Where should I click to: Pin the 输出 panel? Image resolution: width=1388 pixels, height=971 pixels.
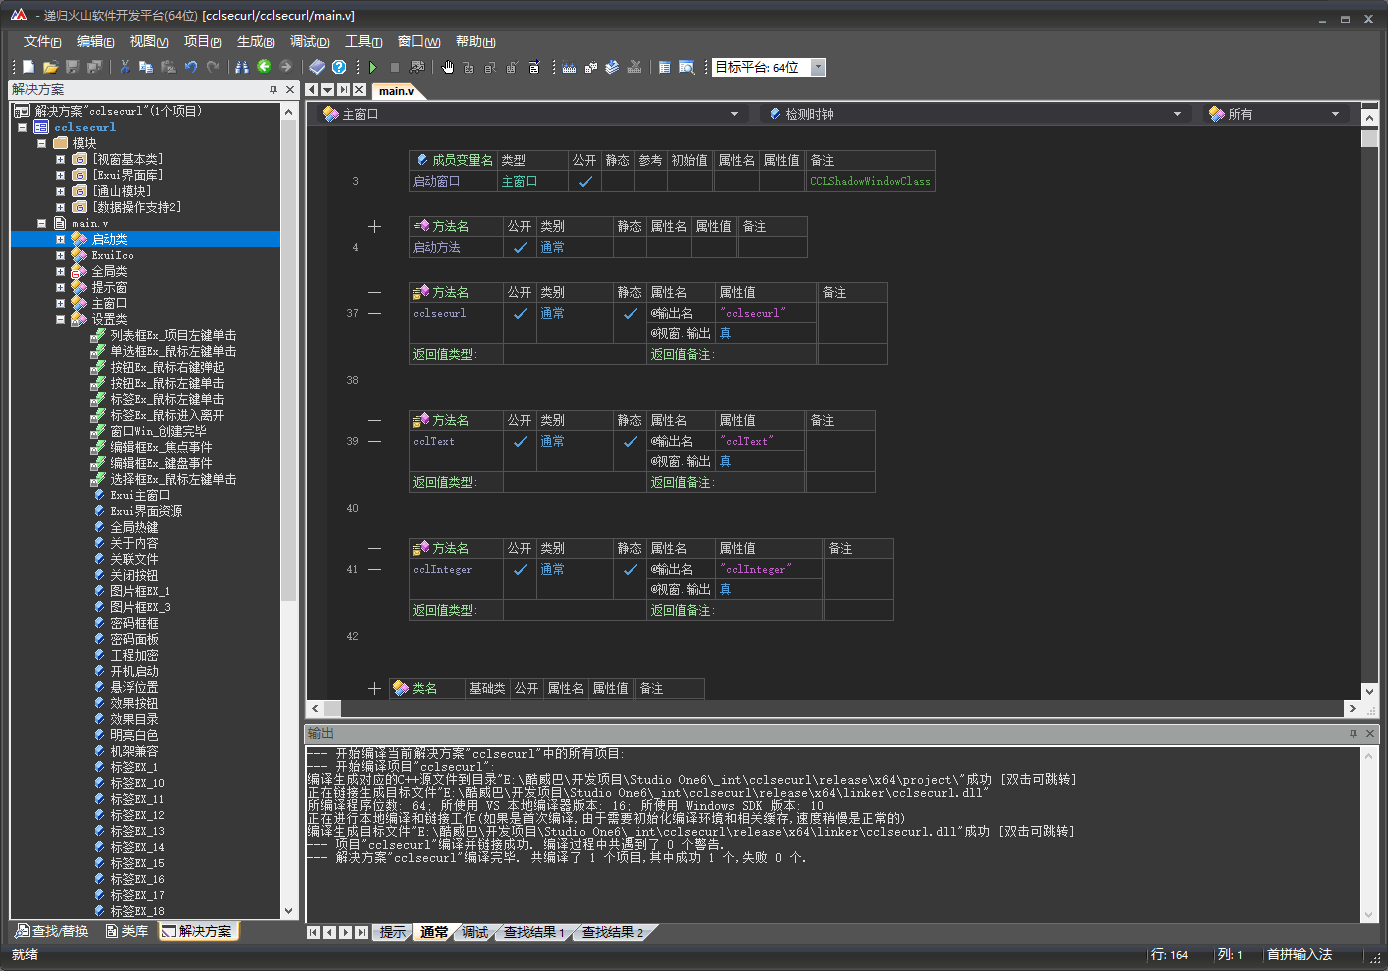coord(1353,734)
